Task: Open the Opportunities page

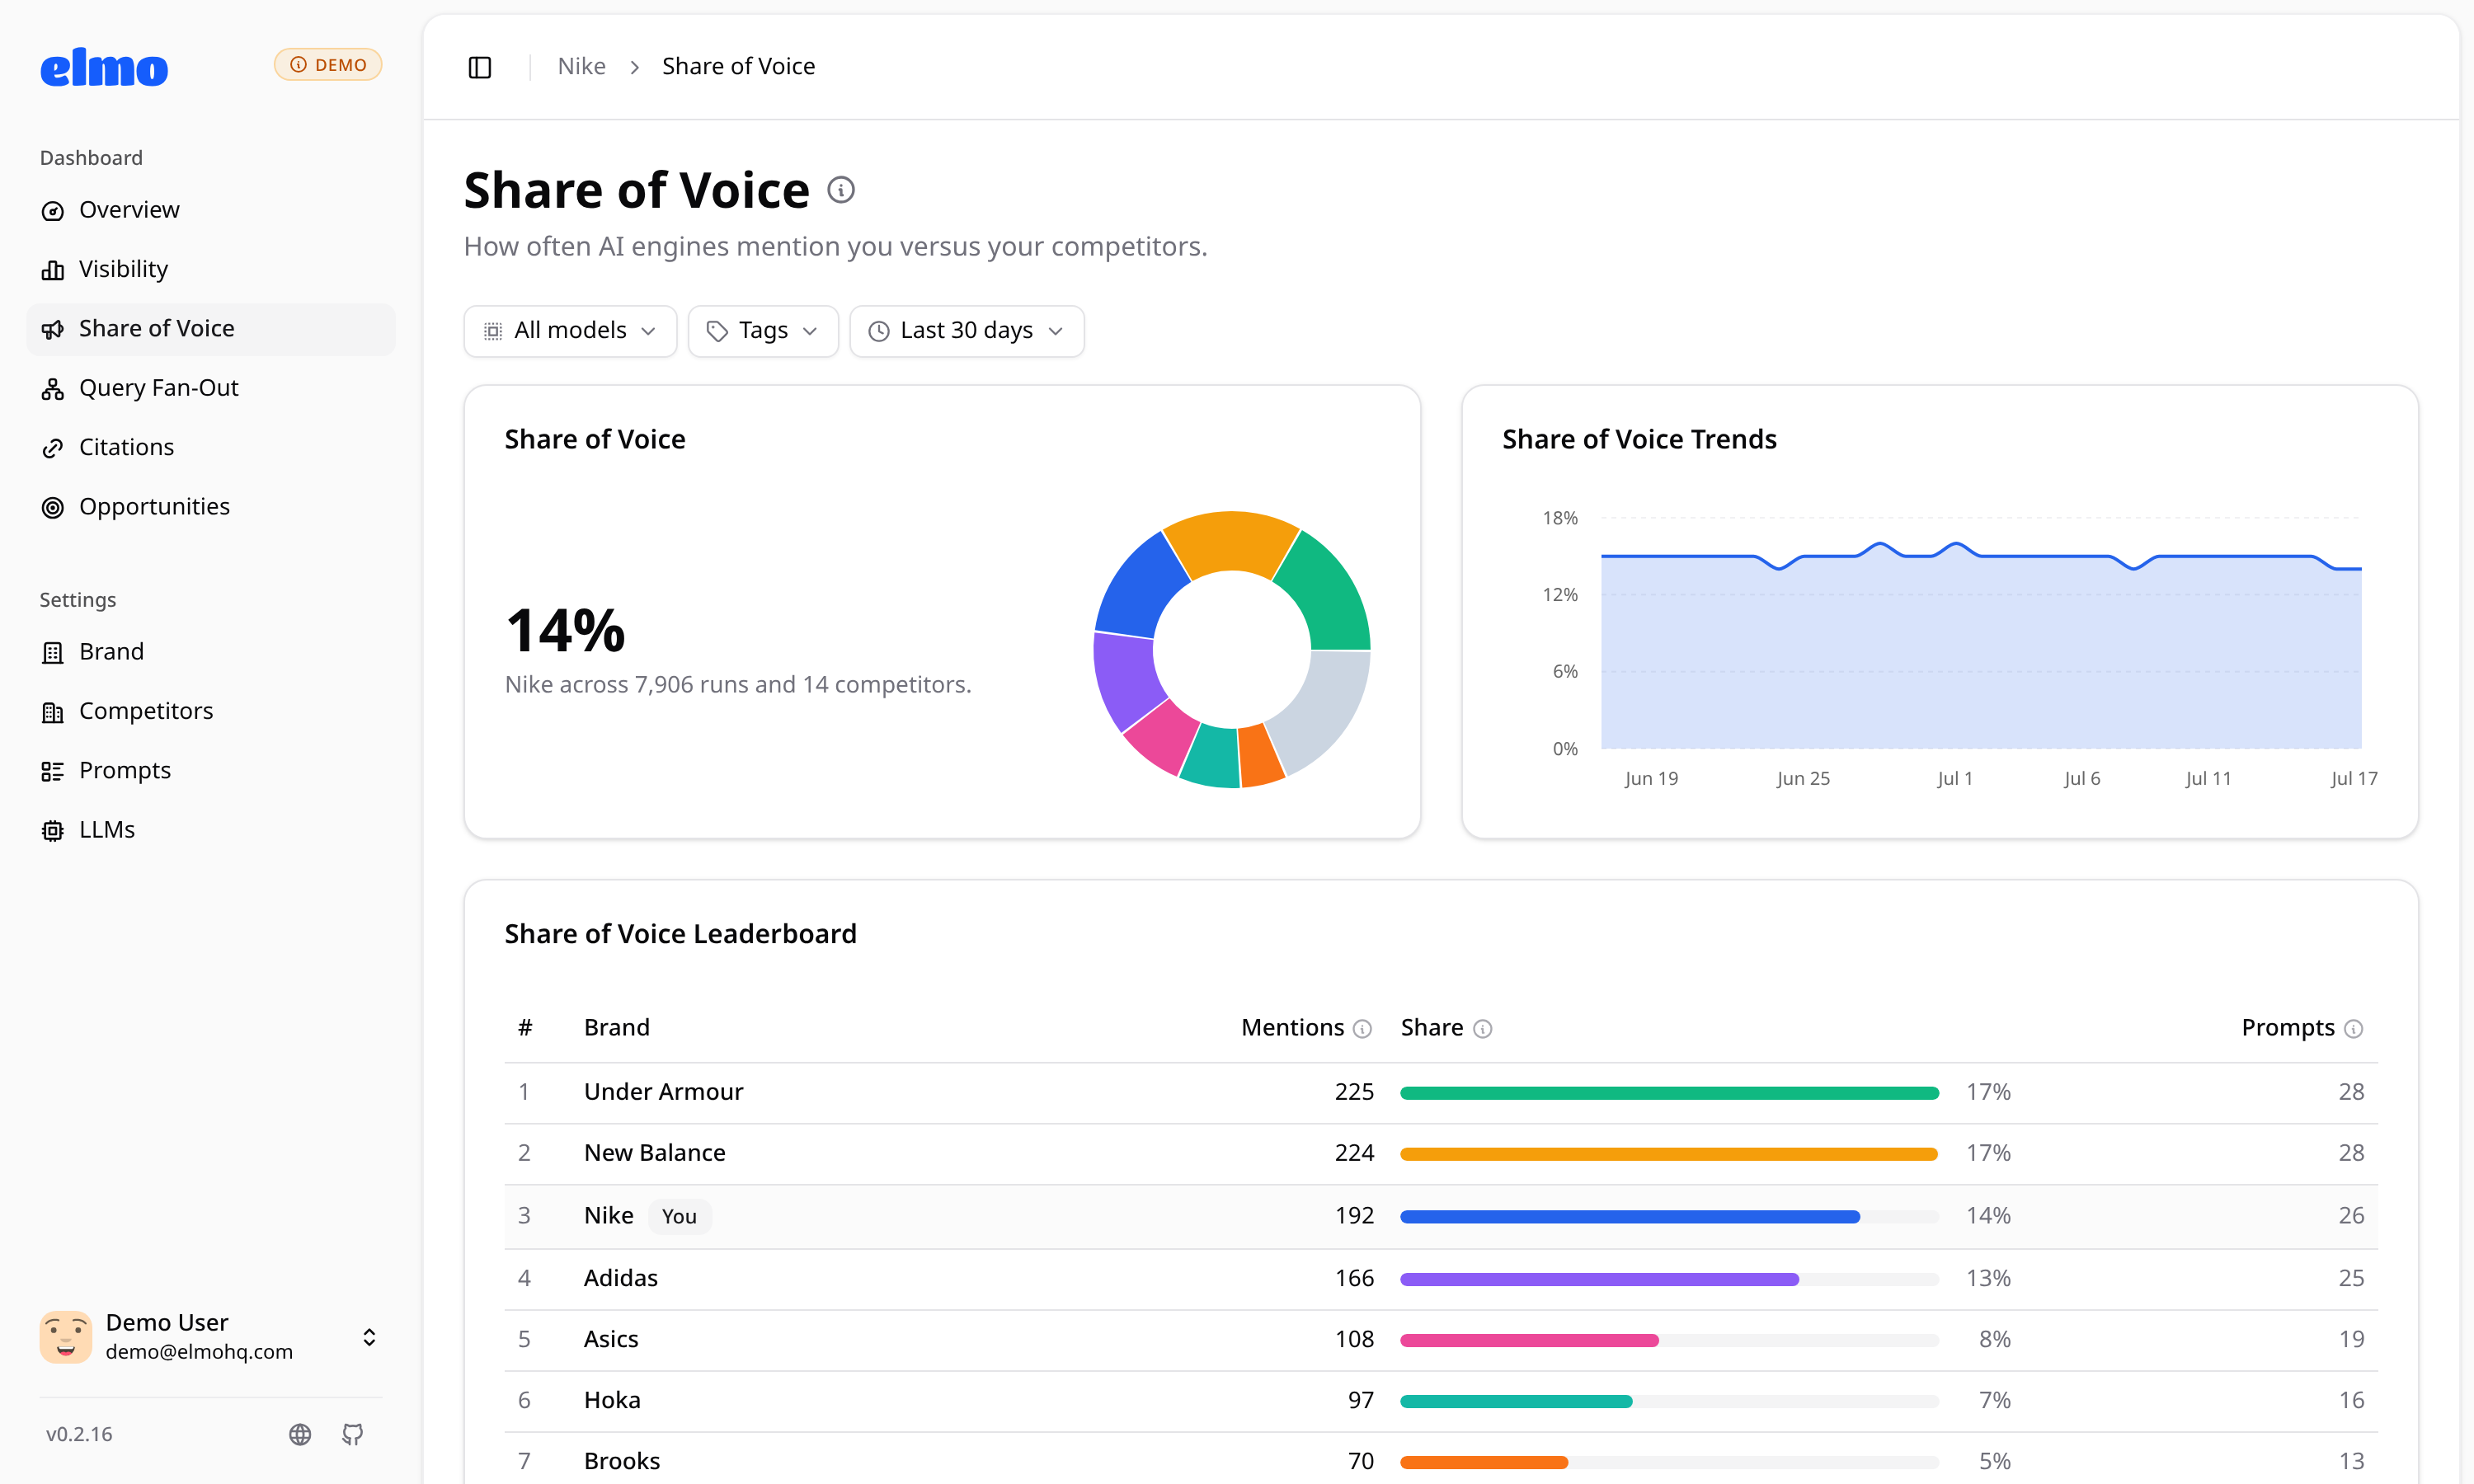Action: coord(211,507)
